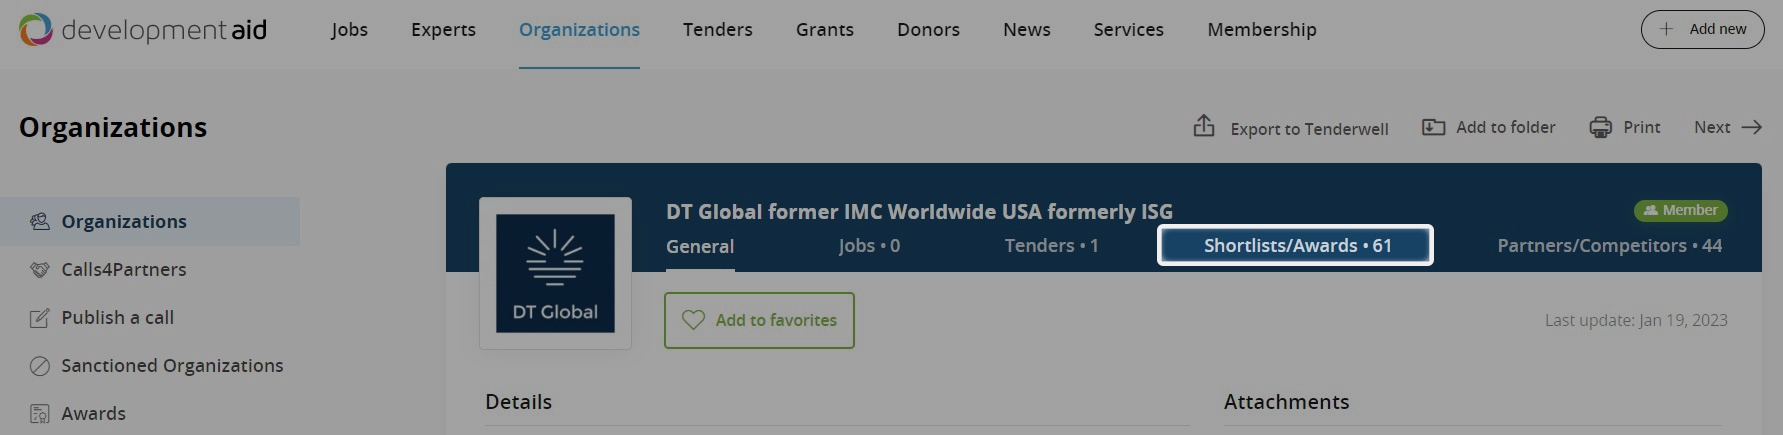
Task: Open the Partners/Competitors • 44 tab
Action: click(x=1609, y=245)
